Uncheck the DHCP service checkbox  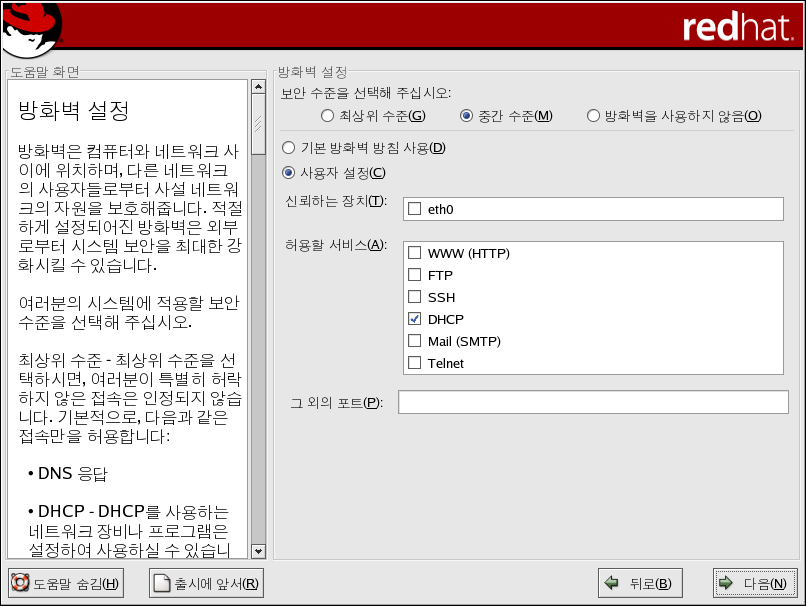coord(414,319)
